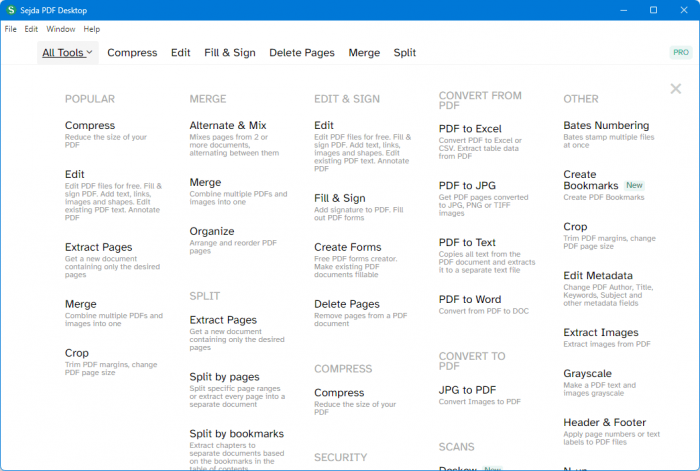700x471 pixels.
Task: Open the Split by bookmarks tool
Action: (237, 433)
